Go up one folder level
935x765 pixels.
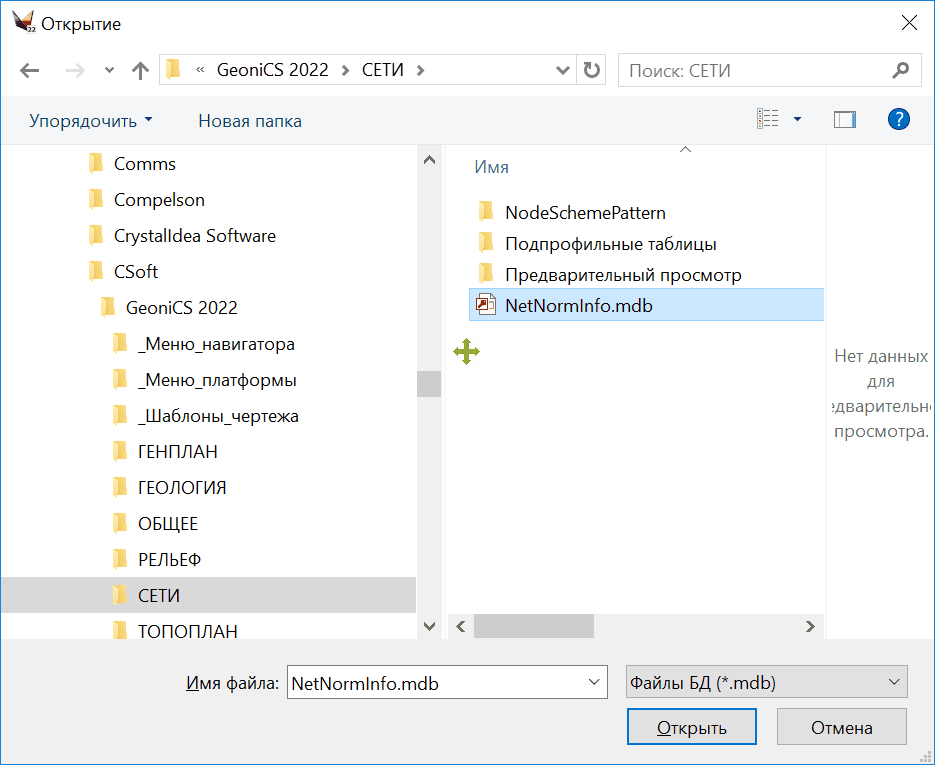pyautogui.click(x=140, y=71)
